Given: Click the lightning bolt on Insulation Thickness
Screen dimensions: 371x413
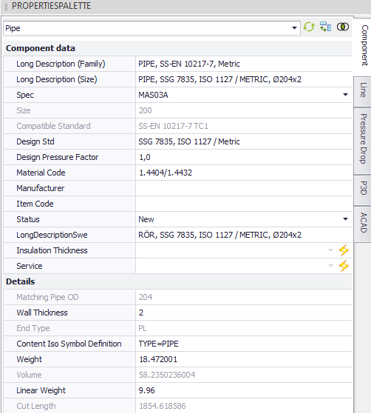Looking at the screenshot, I should pos(344,250).
